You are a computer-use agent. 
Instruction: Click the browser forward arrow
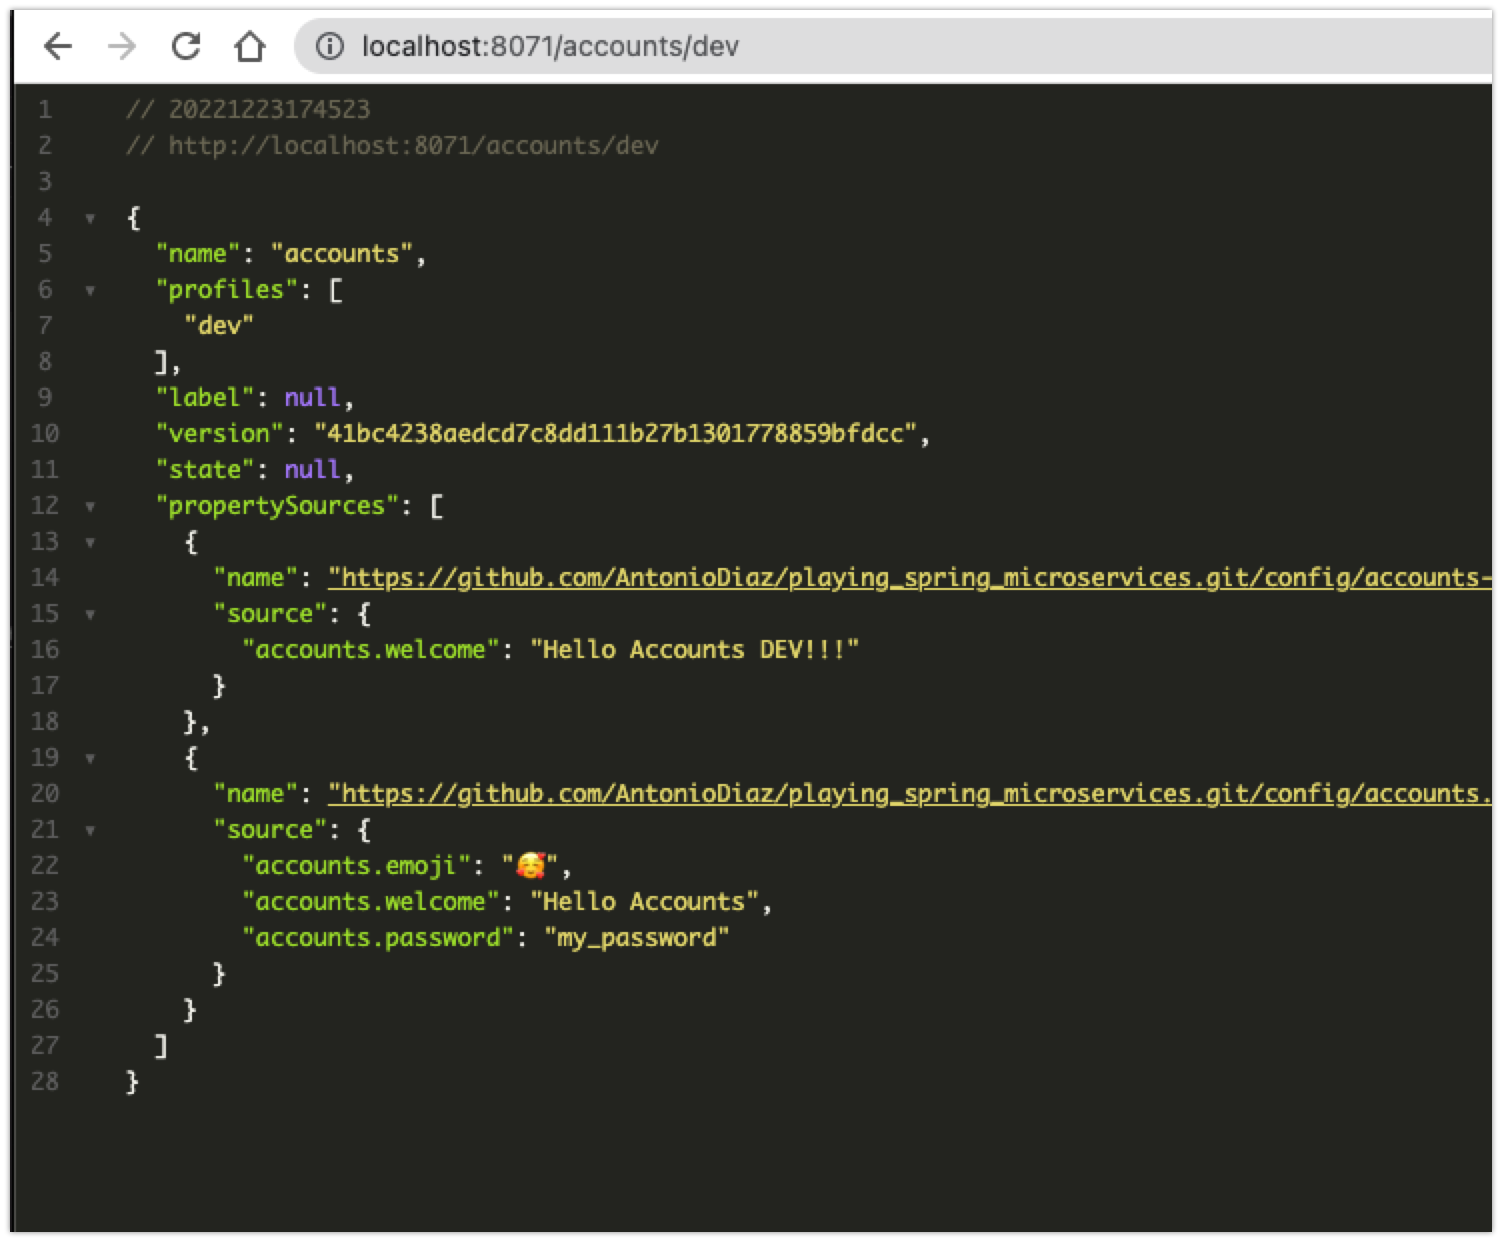pos(122,46)
